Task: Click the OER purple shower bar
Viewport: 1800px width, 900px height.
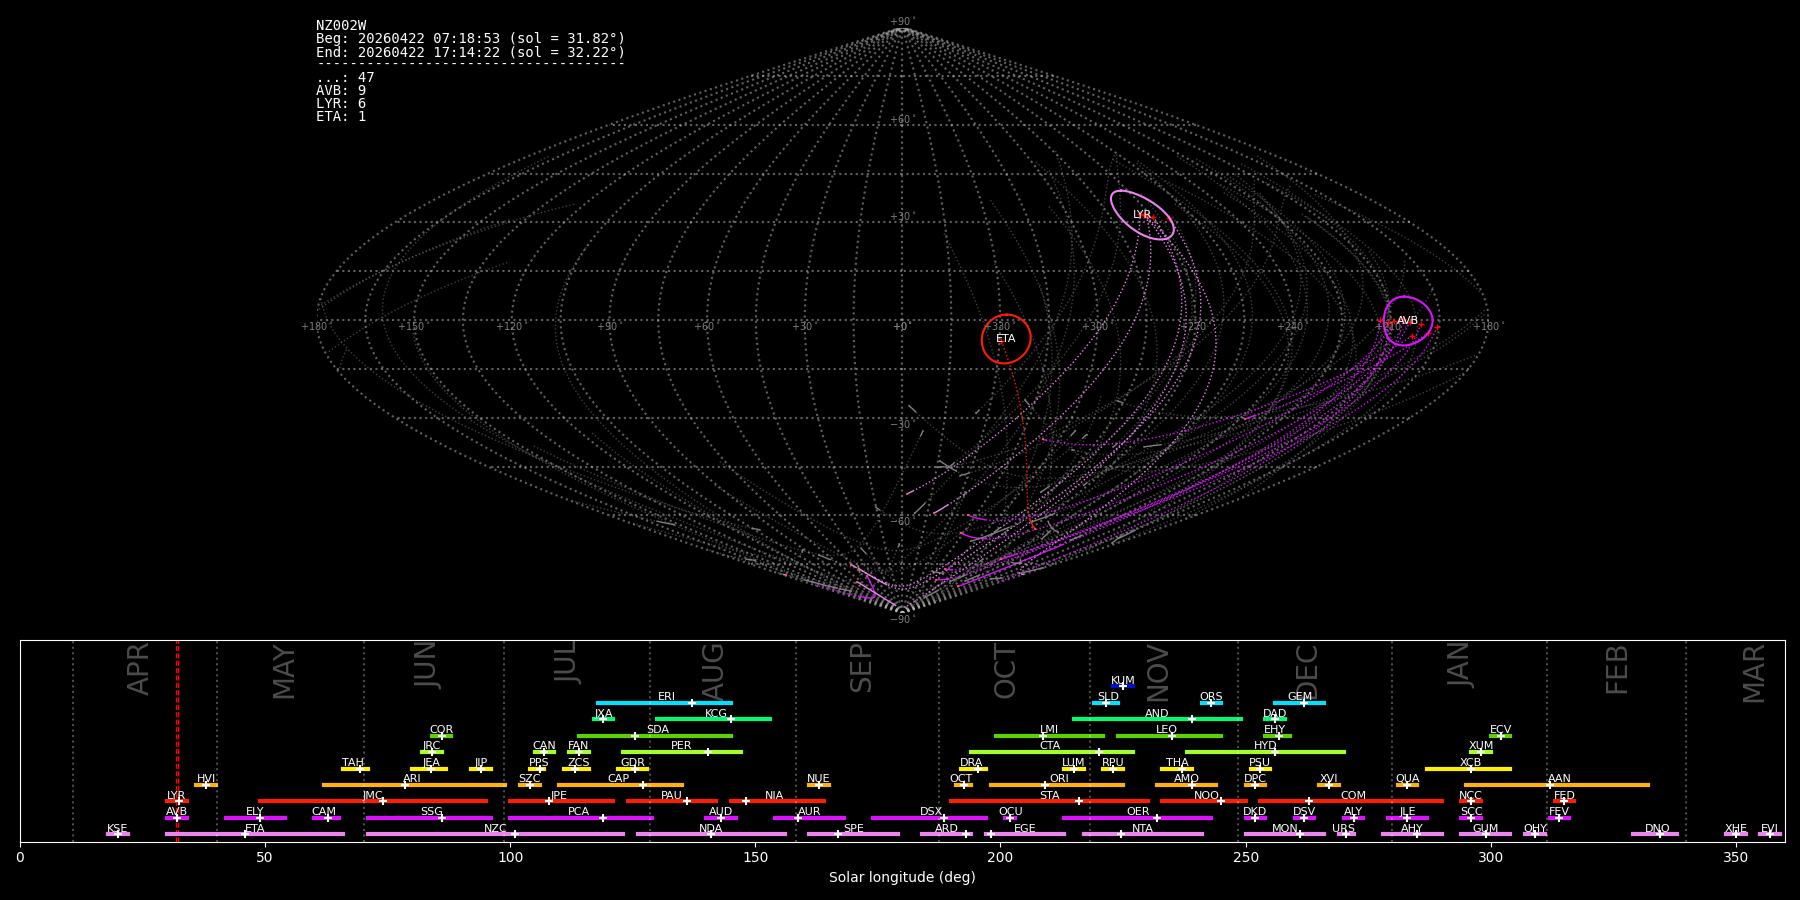Action: coord(1137,818)
